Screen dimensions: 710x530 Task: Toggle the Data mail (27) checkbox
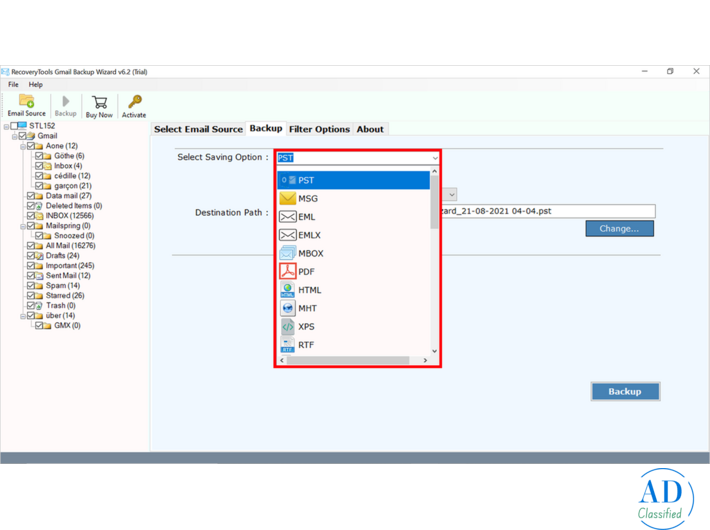point(31,196)
